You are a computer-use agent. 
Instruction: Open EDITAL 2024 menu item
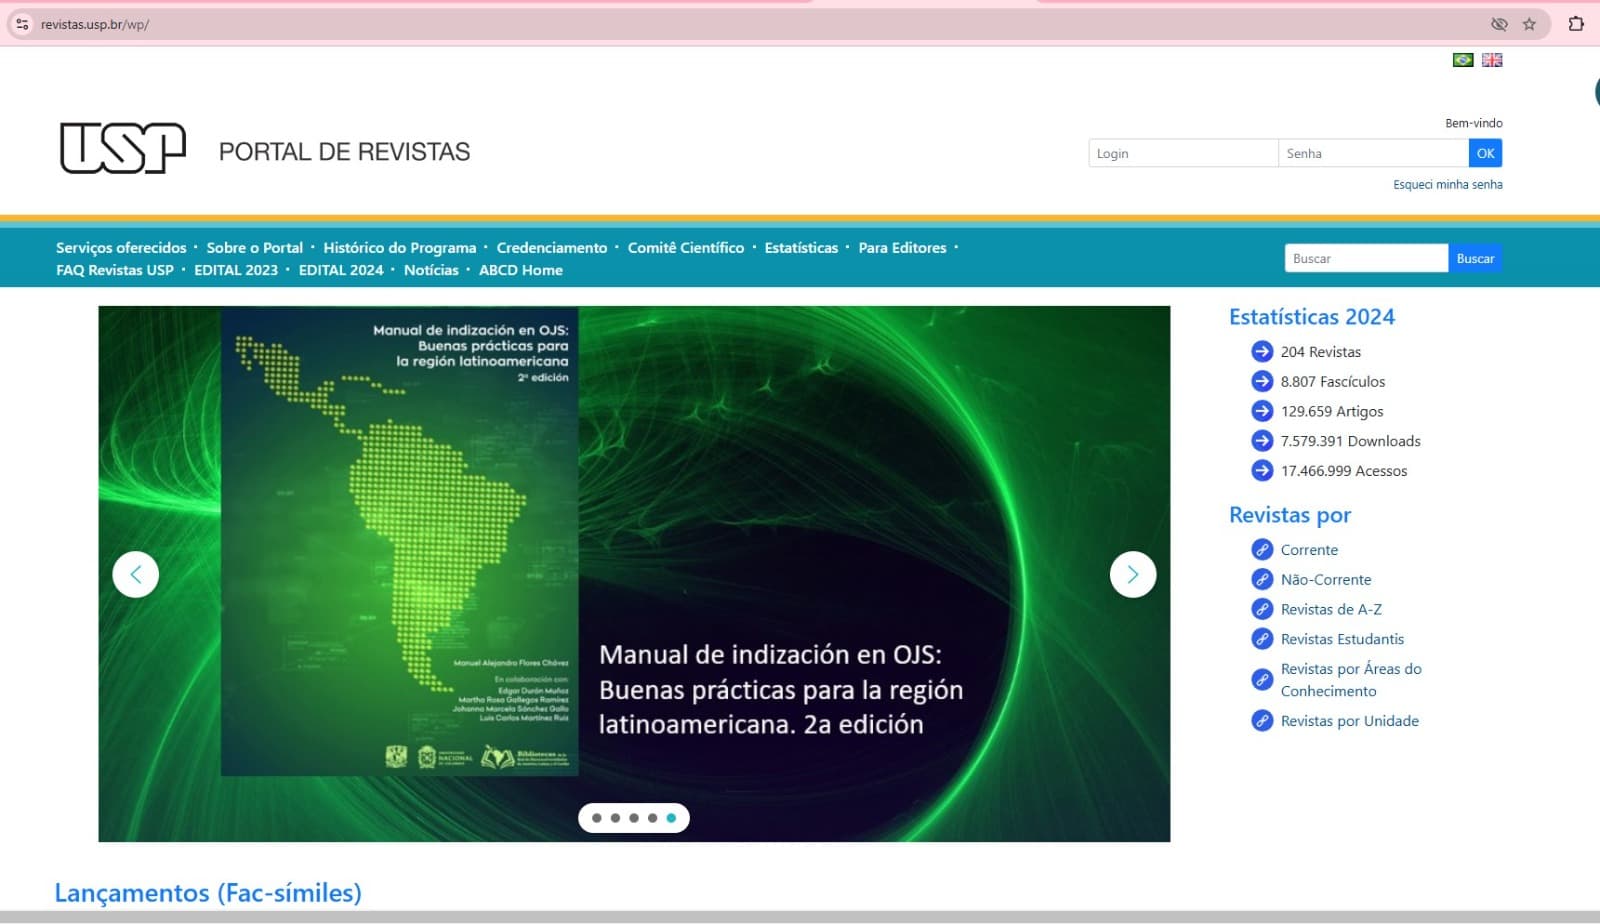click(x=341, y=270)
